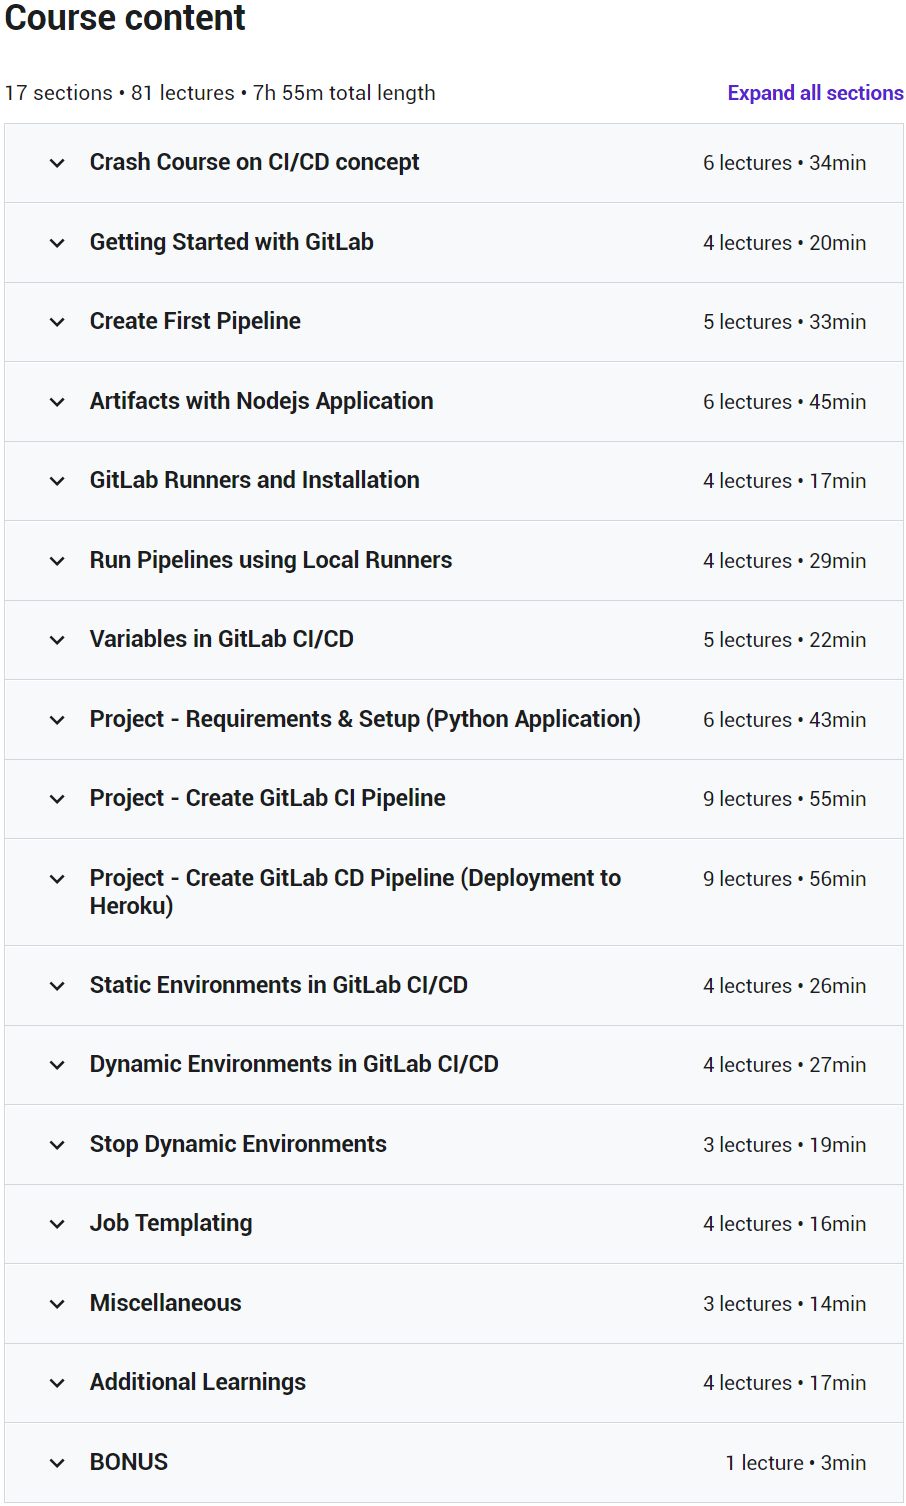The height and width of the screenshot is (1506, 906).
Task: Select Project - Create GitLab CI Pipeline title
Action: [267, 798]
